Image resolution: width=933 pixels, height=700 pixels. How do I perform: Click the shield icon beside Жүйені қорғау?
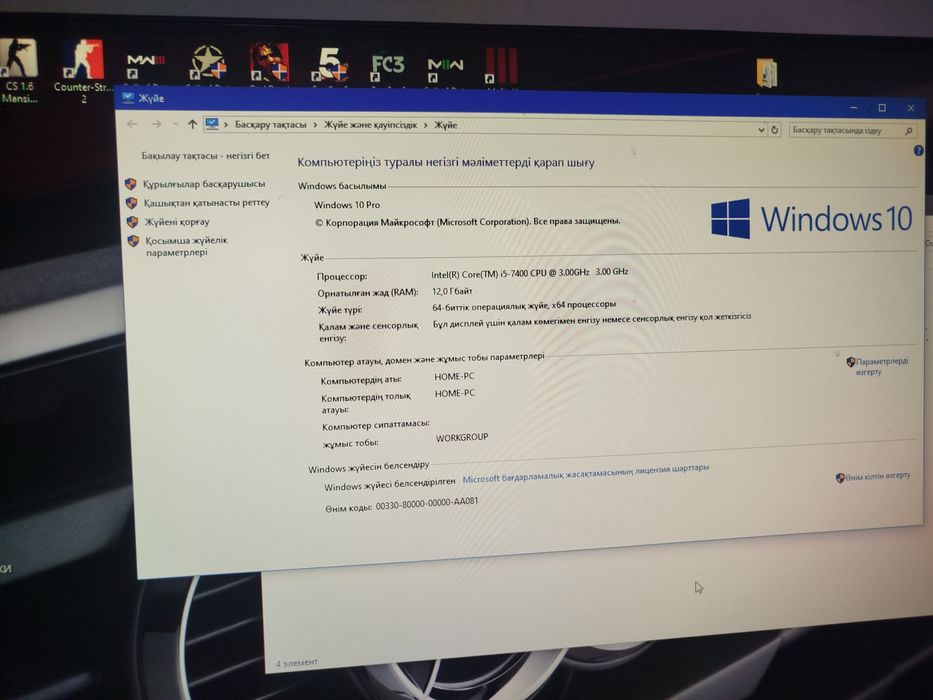[132, 222]
